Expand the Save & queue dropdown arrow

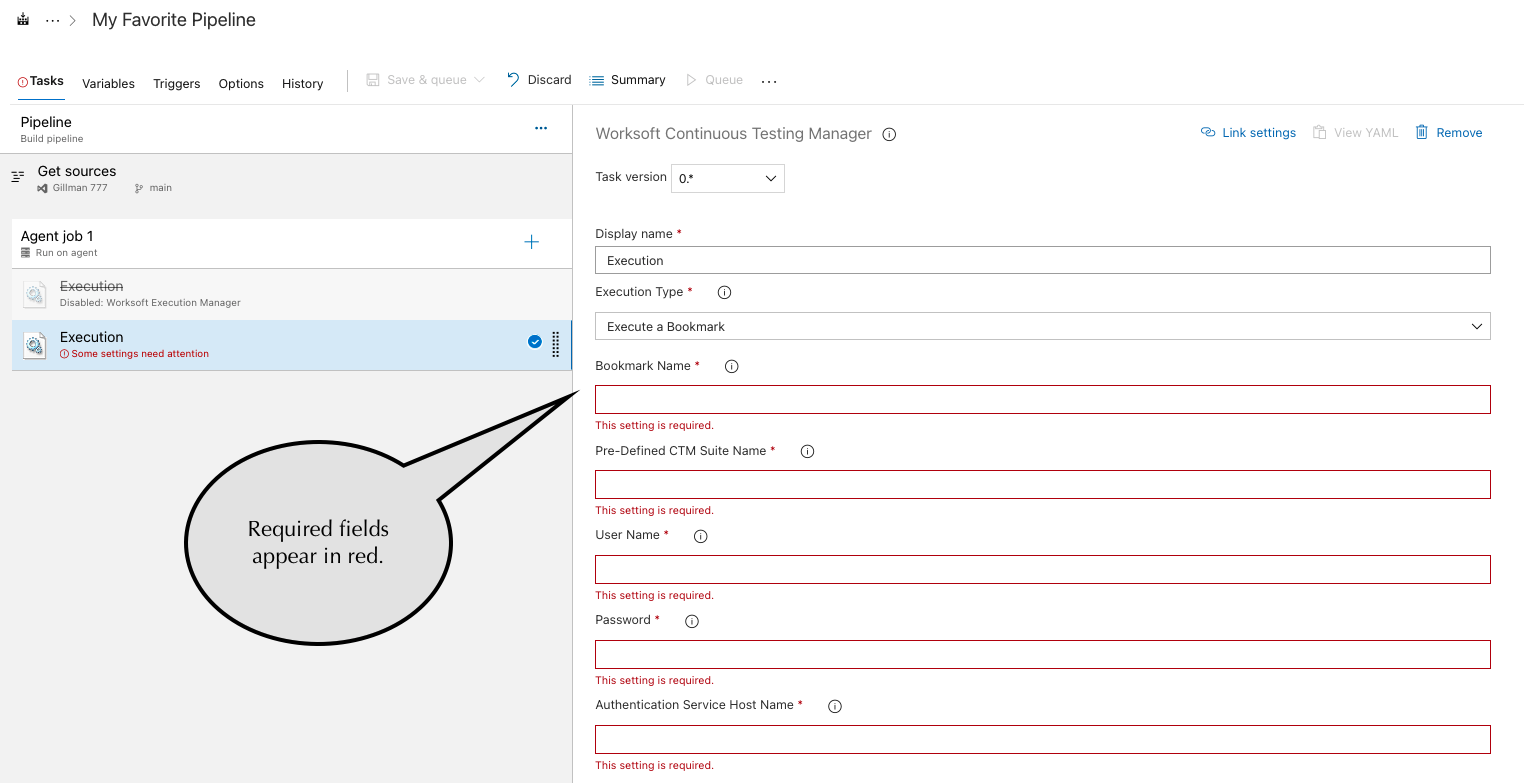pos(478,79)
